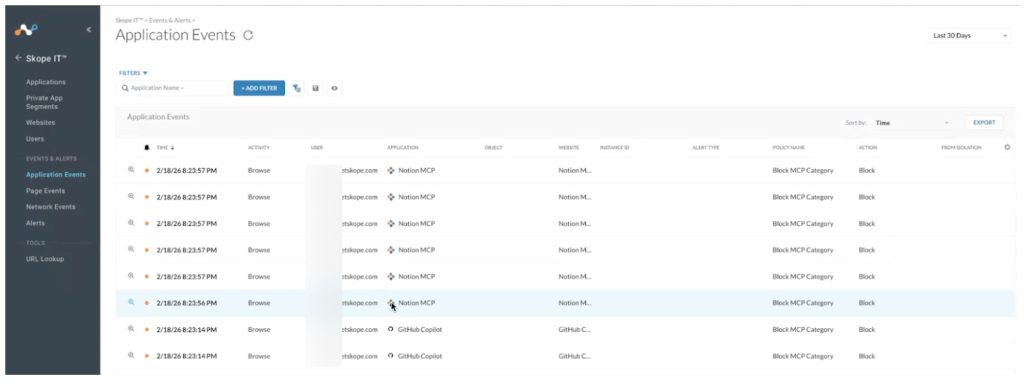
Task: Click the bell icon in the table header
Action: 147,148
